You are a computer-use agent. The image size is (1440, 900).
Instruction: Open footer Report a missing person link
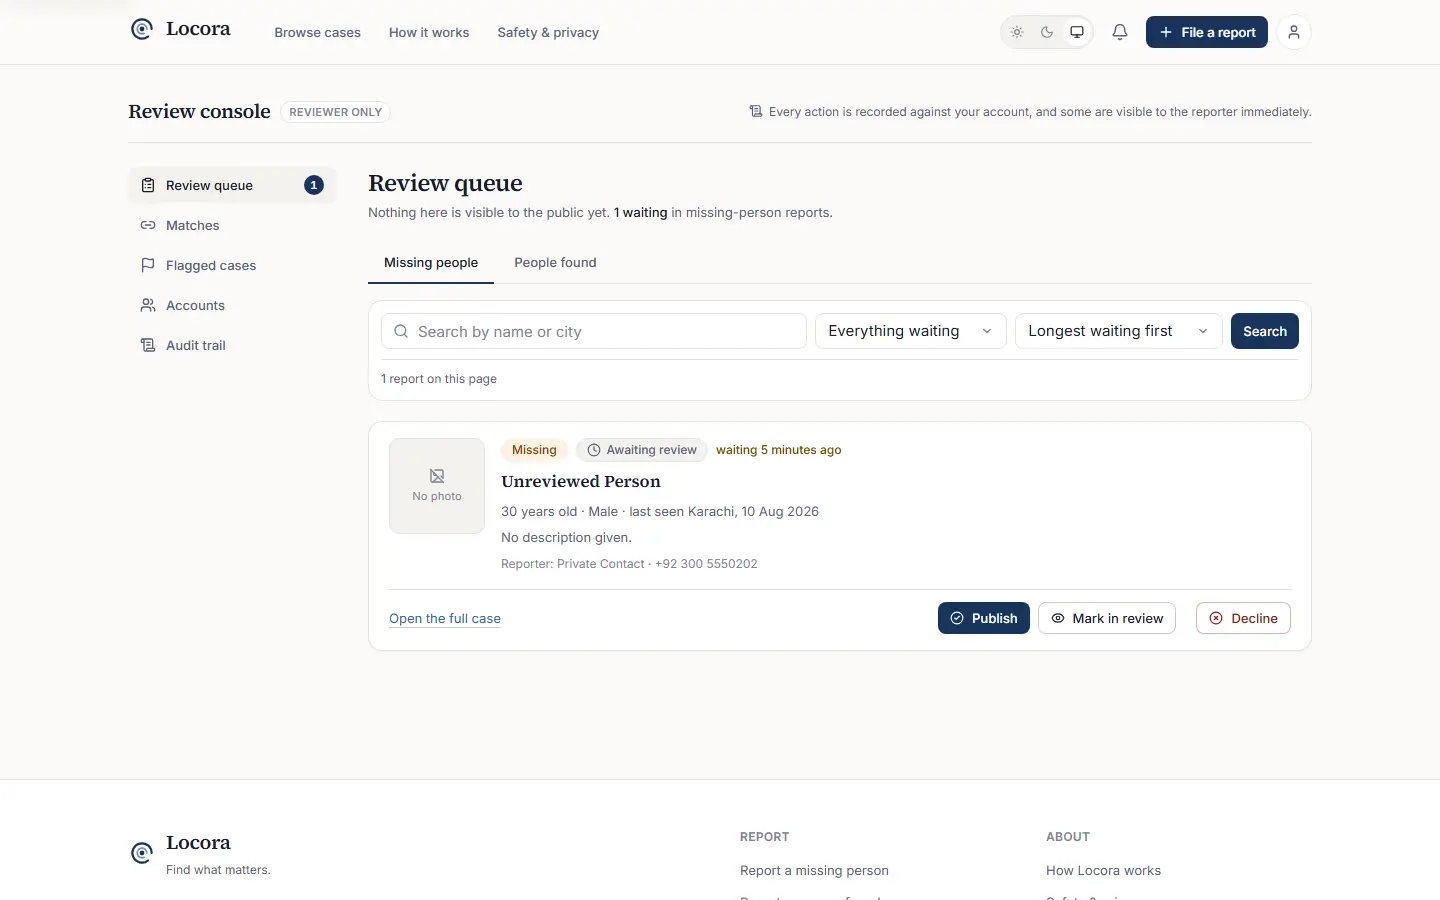pyautogui.click(x=814, y=870)
